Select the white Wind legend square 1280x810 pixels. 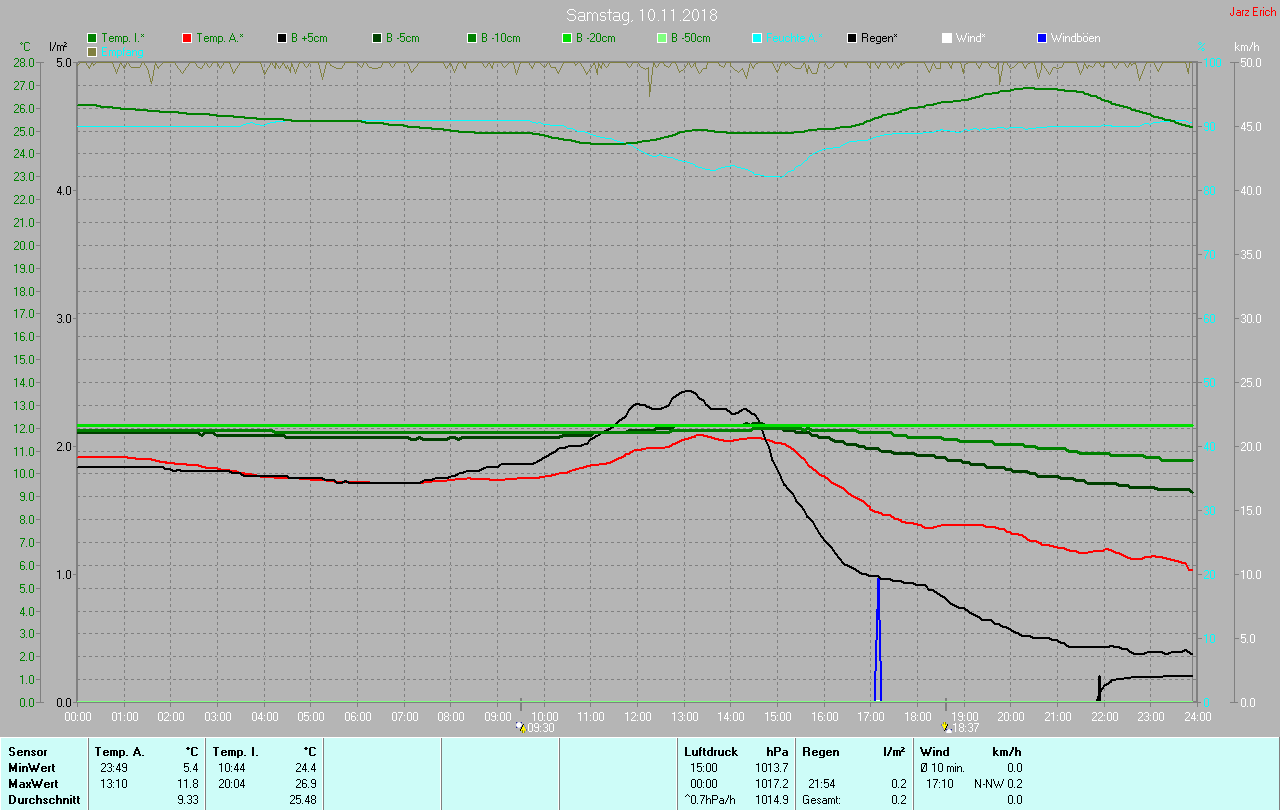(947, 38)
